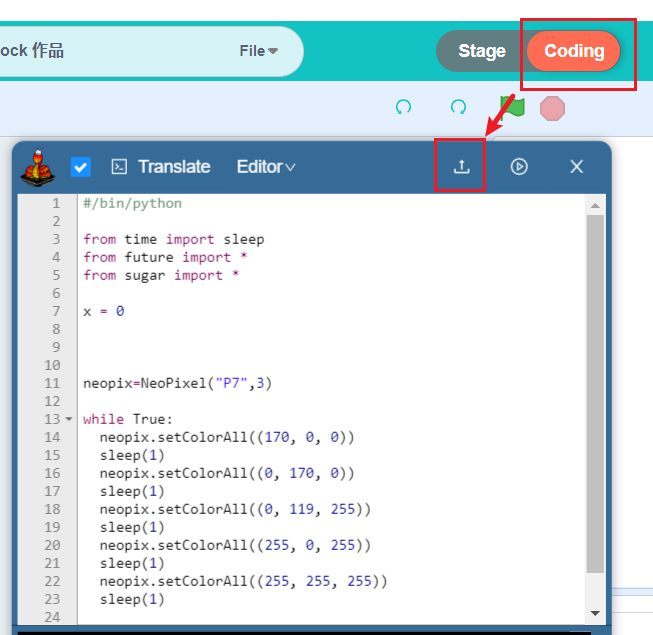The image size is (653, 635).
Task: Click the terminal icon beside Translate
Action: coord(119,167)
